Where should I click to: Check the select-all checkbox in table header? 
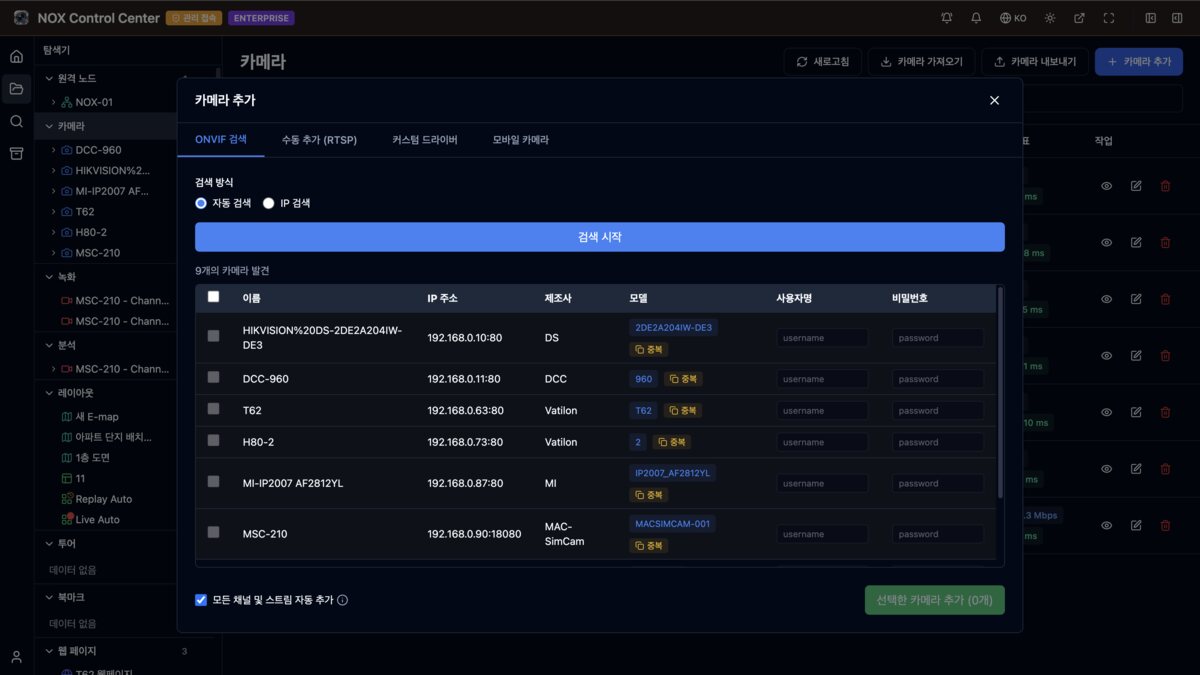click(x=213, y=297)
